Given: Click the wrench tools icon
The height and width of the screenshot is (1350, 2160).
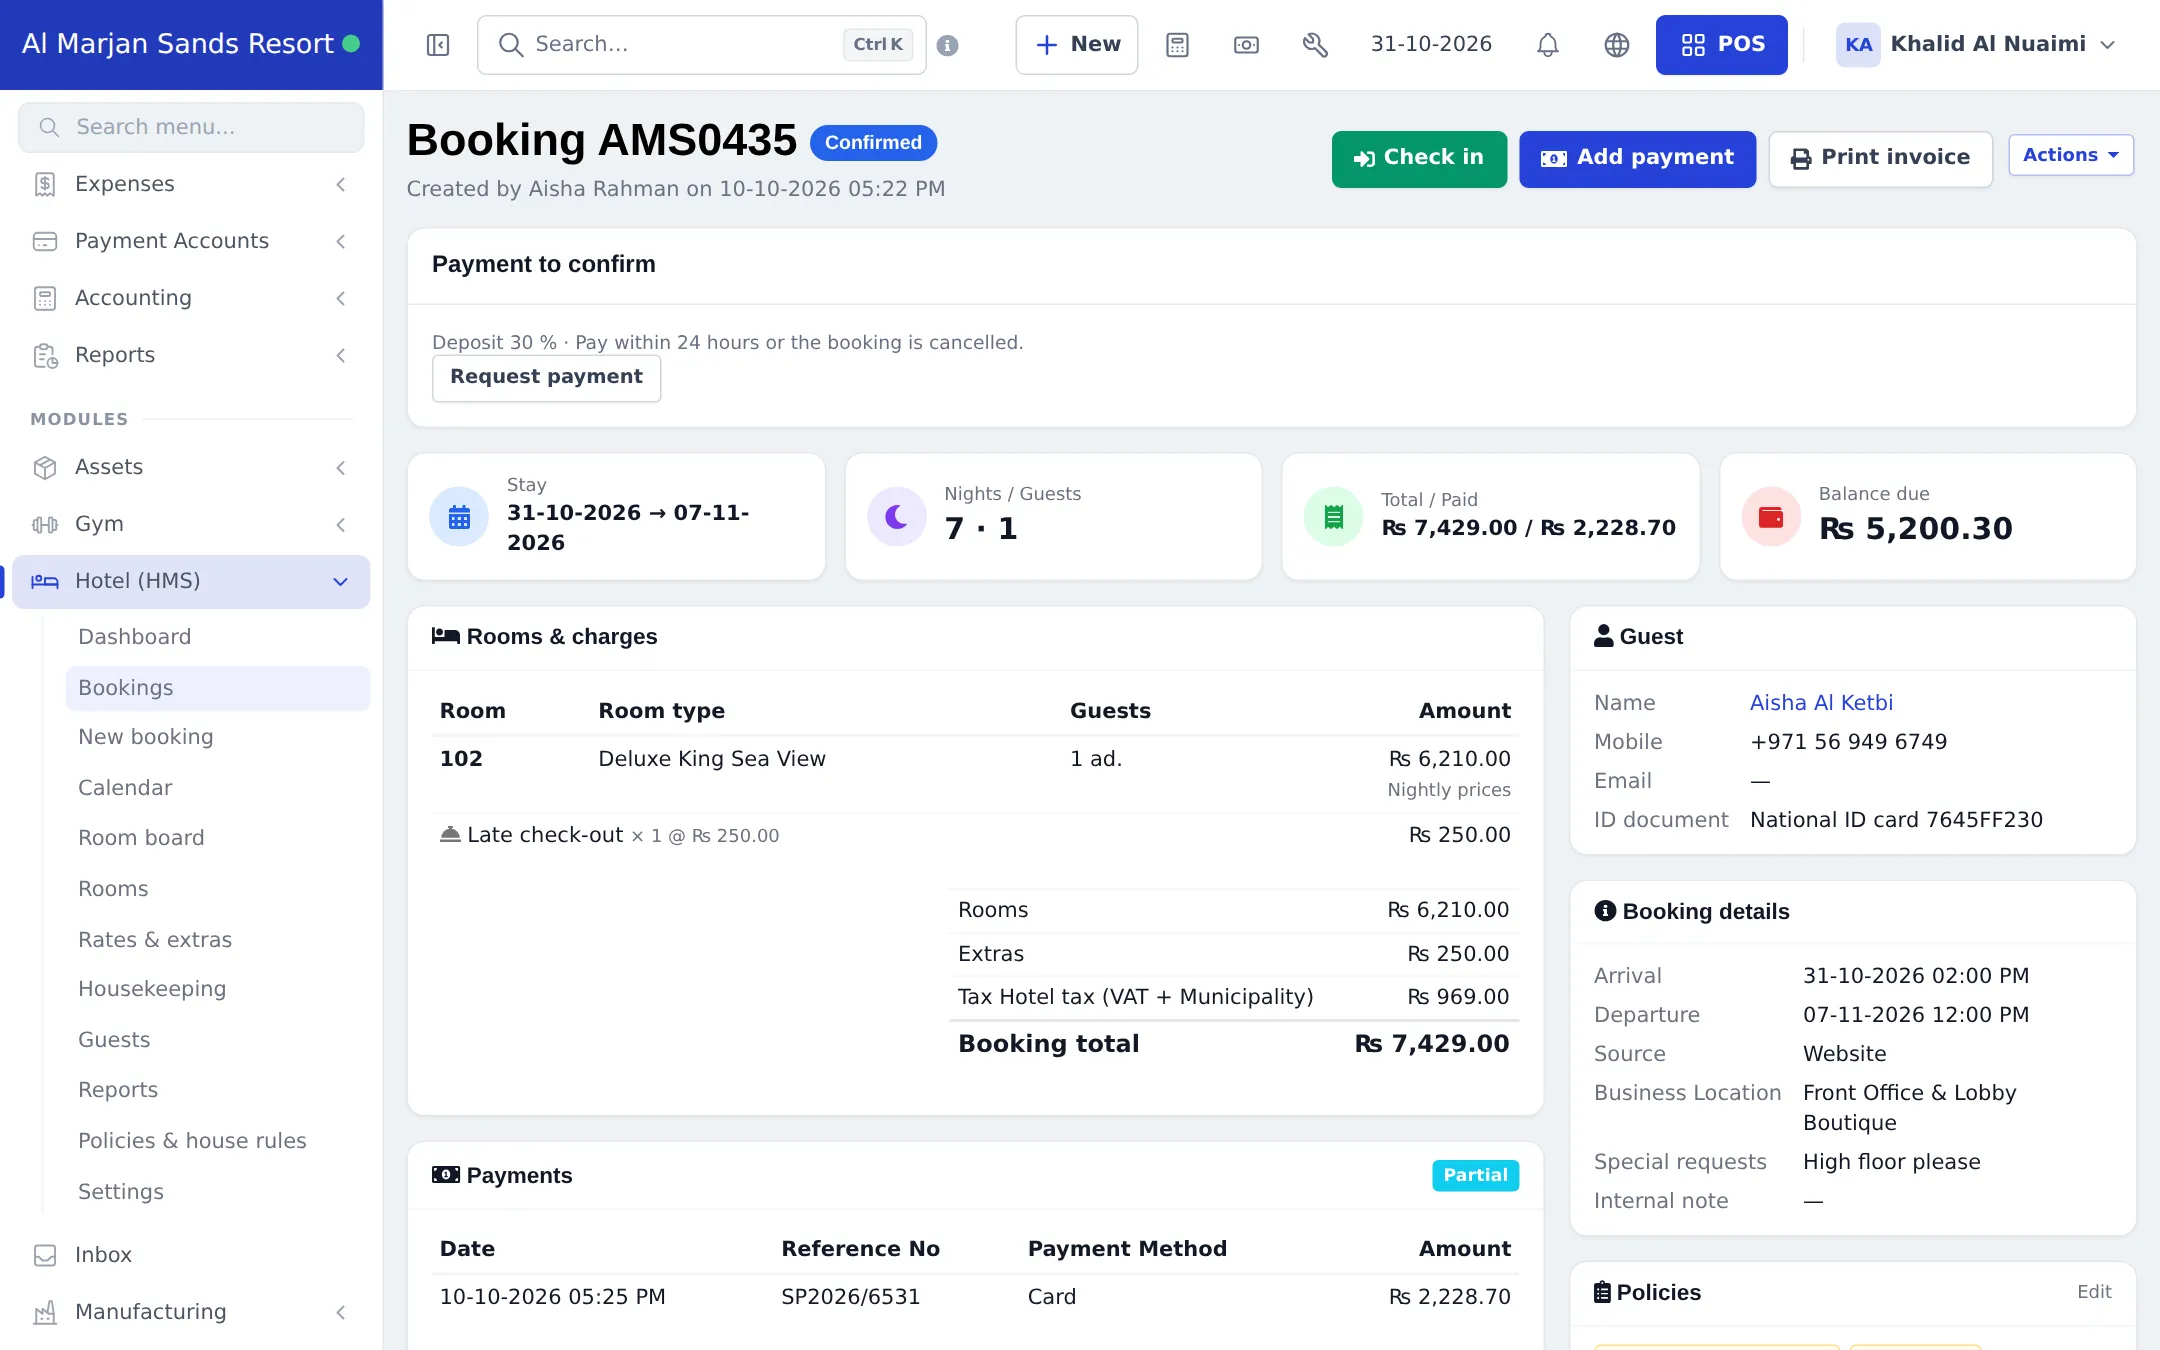Looking at the screenshot, I should 1315,45.
